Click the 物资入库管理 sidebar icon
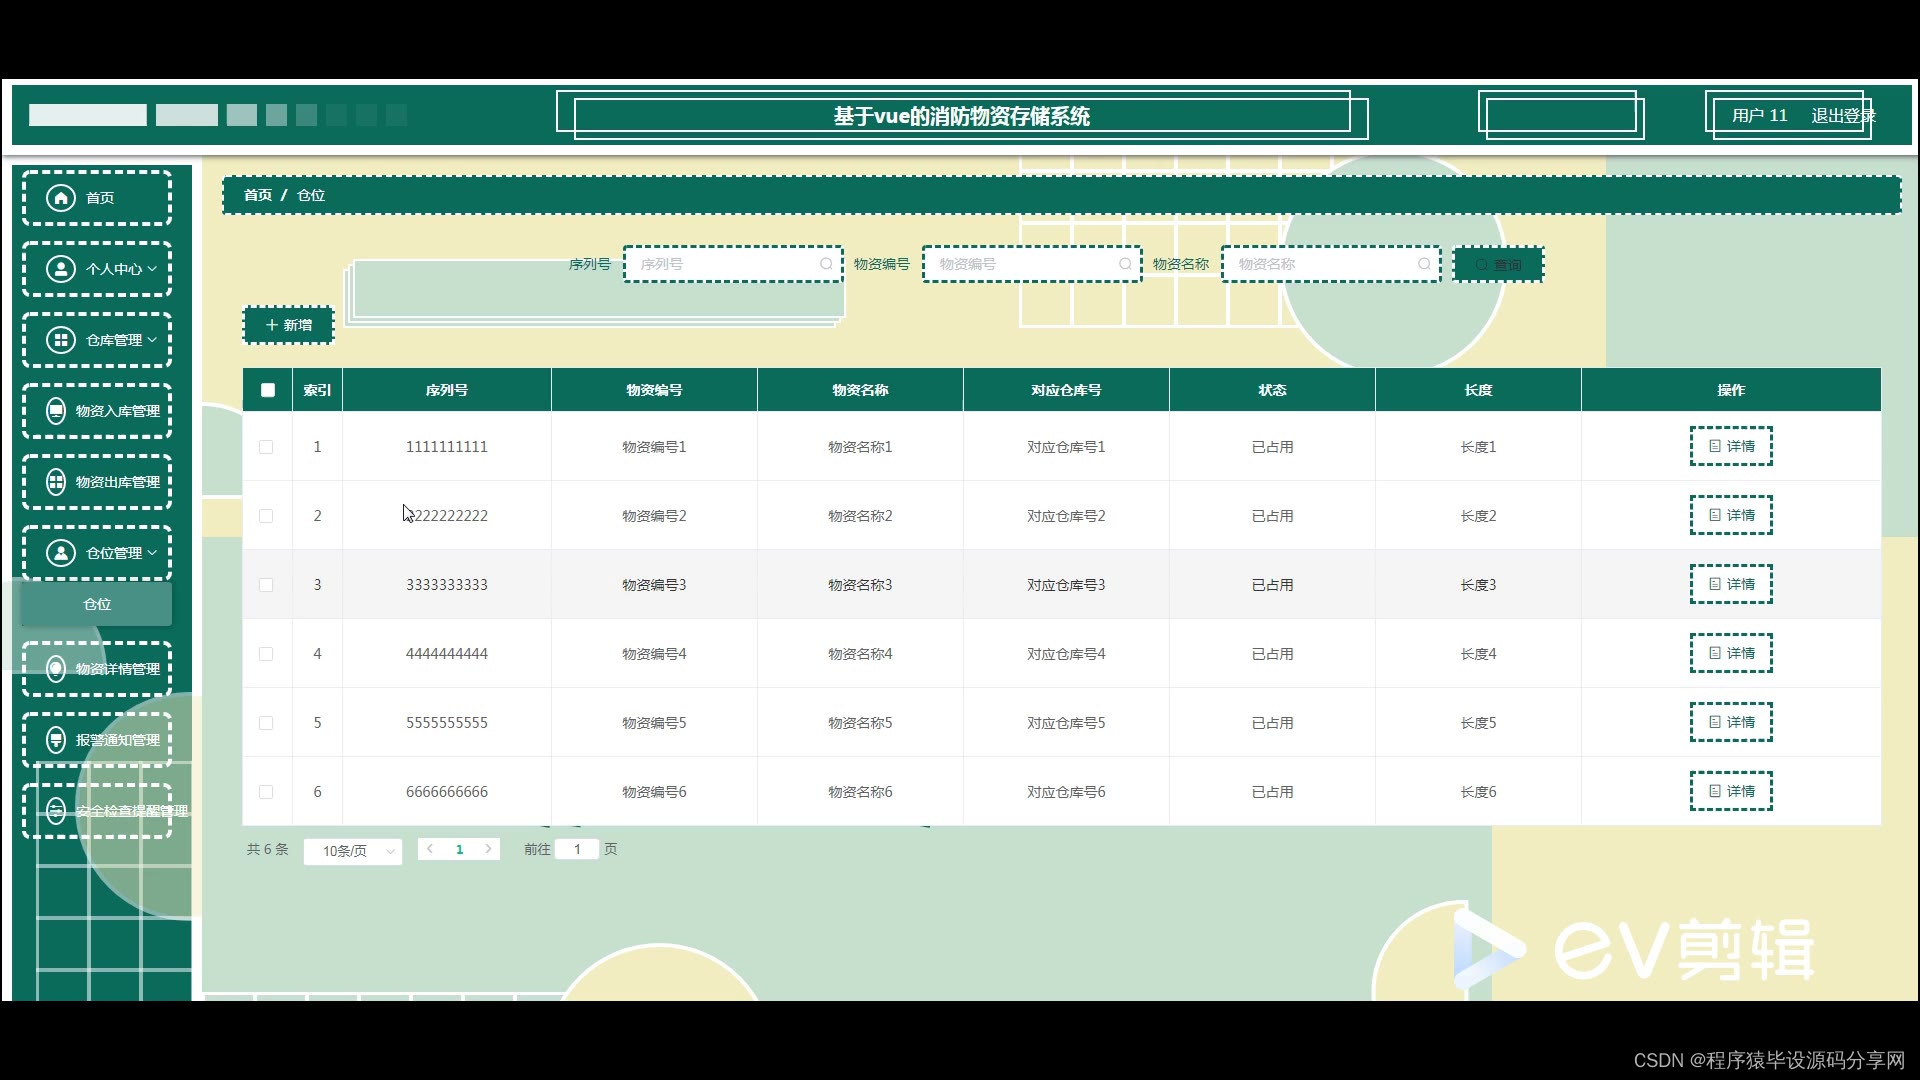The width and height of the screenshot is (1920, 1080). tap(56, 411)
